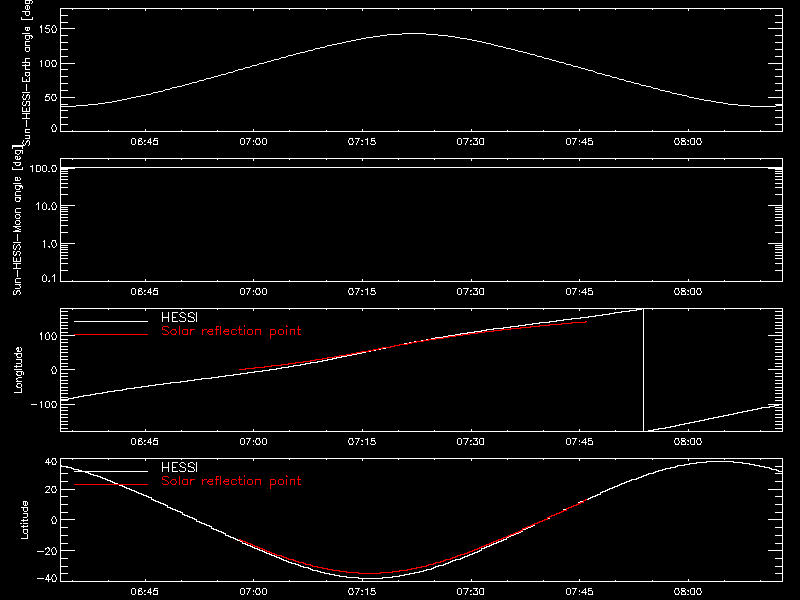Click the vertical longitude wrap line near 07:54
This screenshot has height=600, width=800.
[x=643, y=370]
